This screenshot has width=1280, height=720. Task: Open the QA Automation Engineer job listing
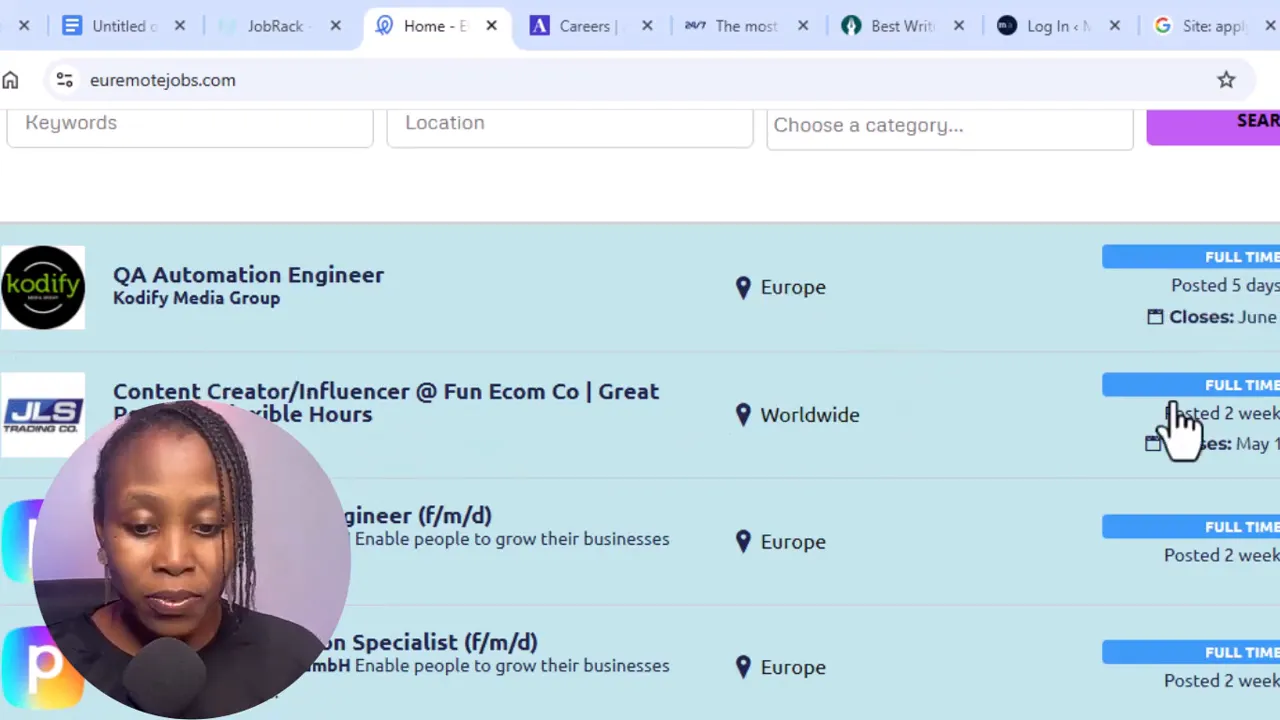pos(248,275)
